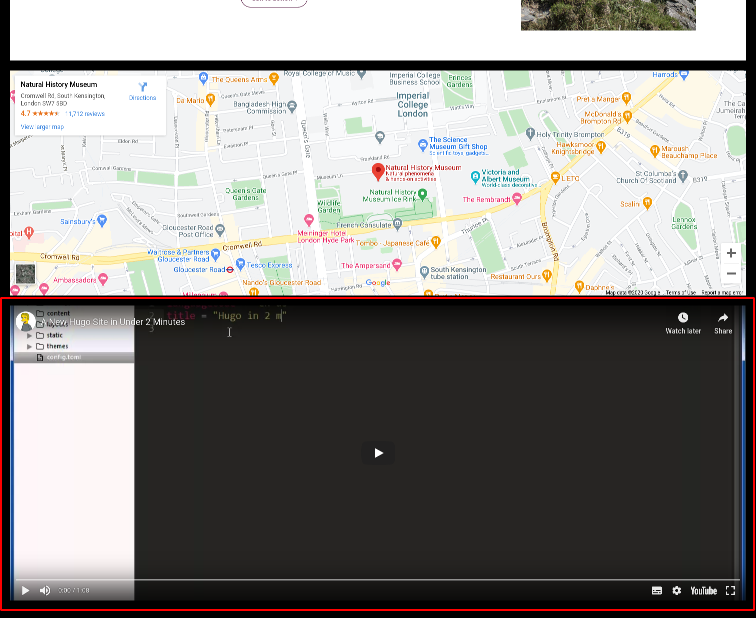Click the Bangladesh High Commission marker

pyautogui.click(x=292, y=105)
